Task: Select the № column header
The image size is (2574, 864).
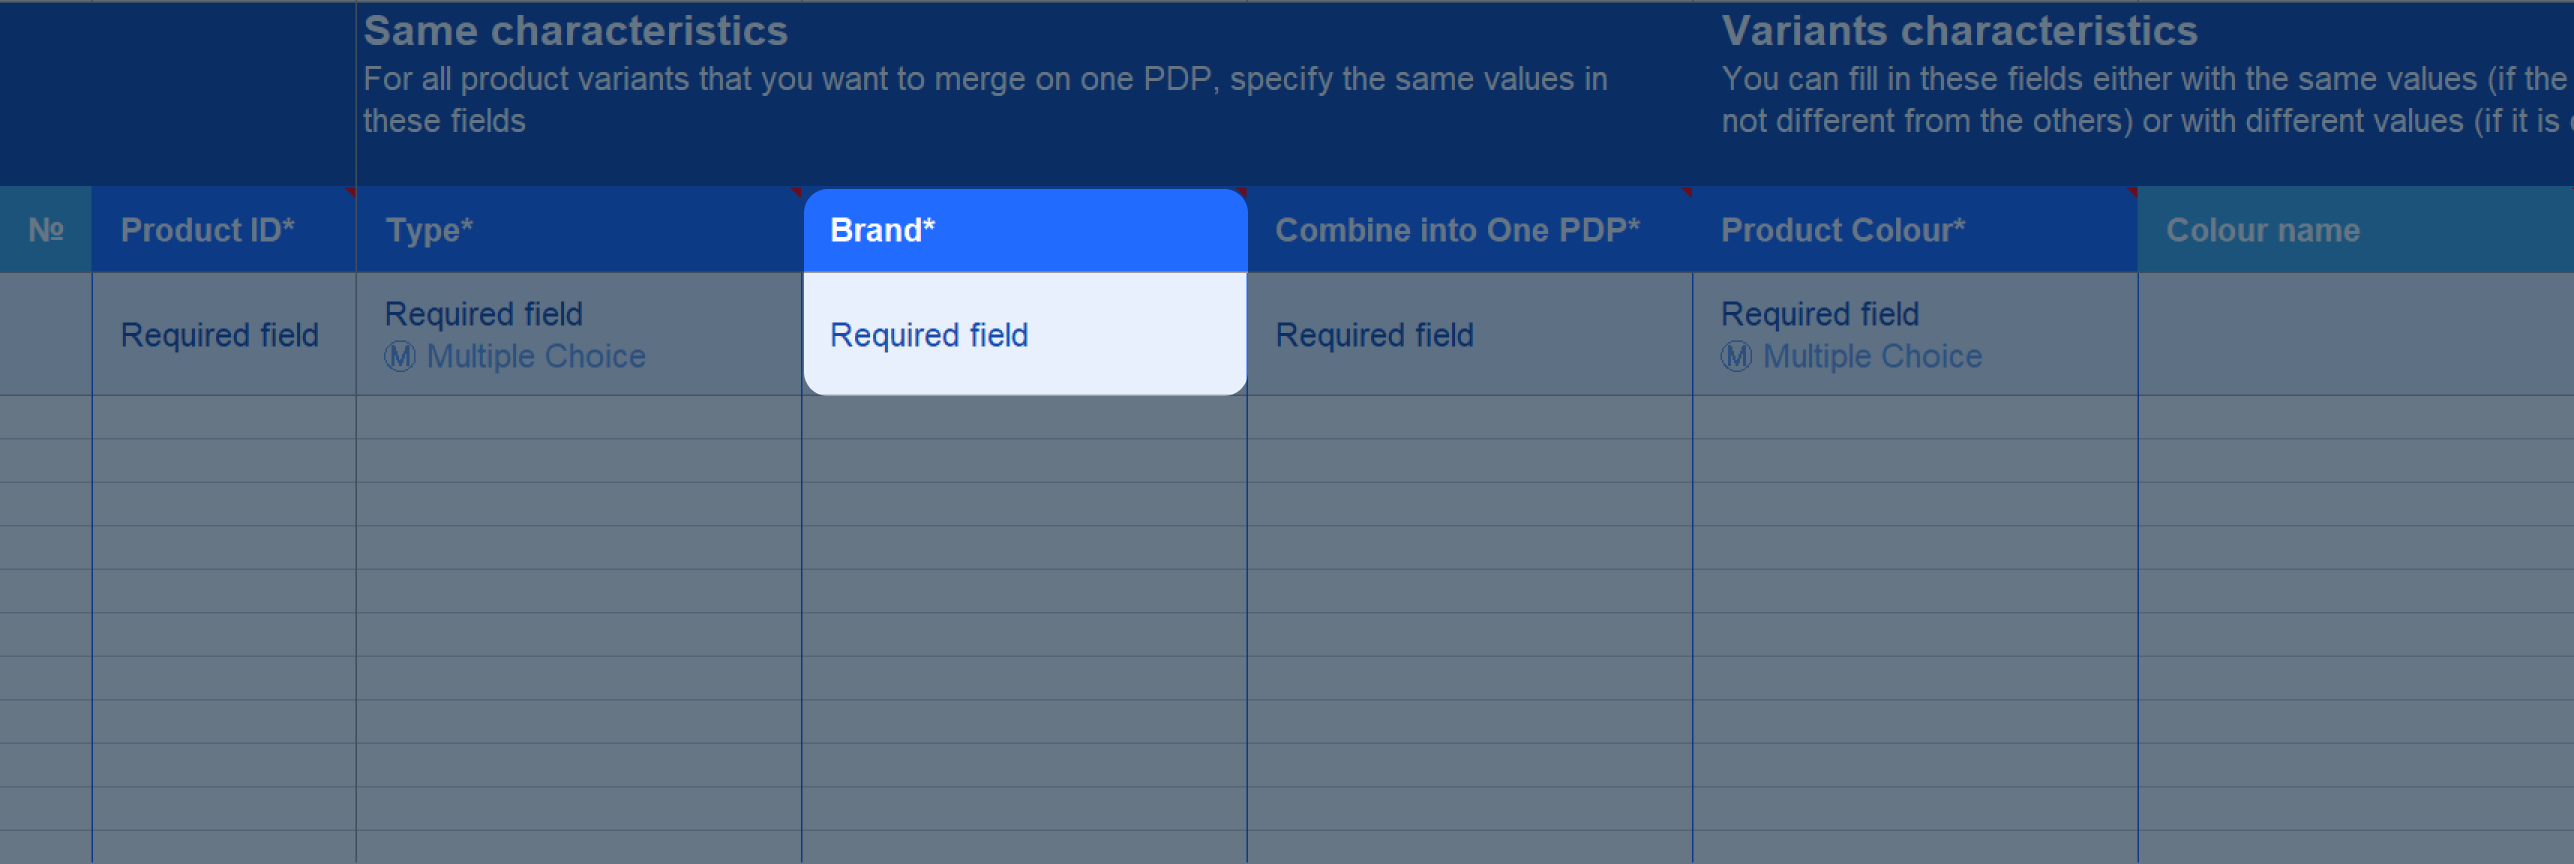Action: point(46,230)
